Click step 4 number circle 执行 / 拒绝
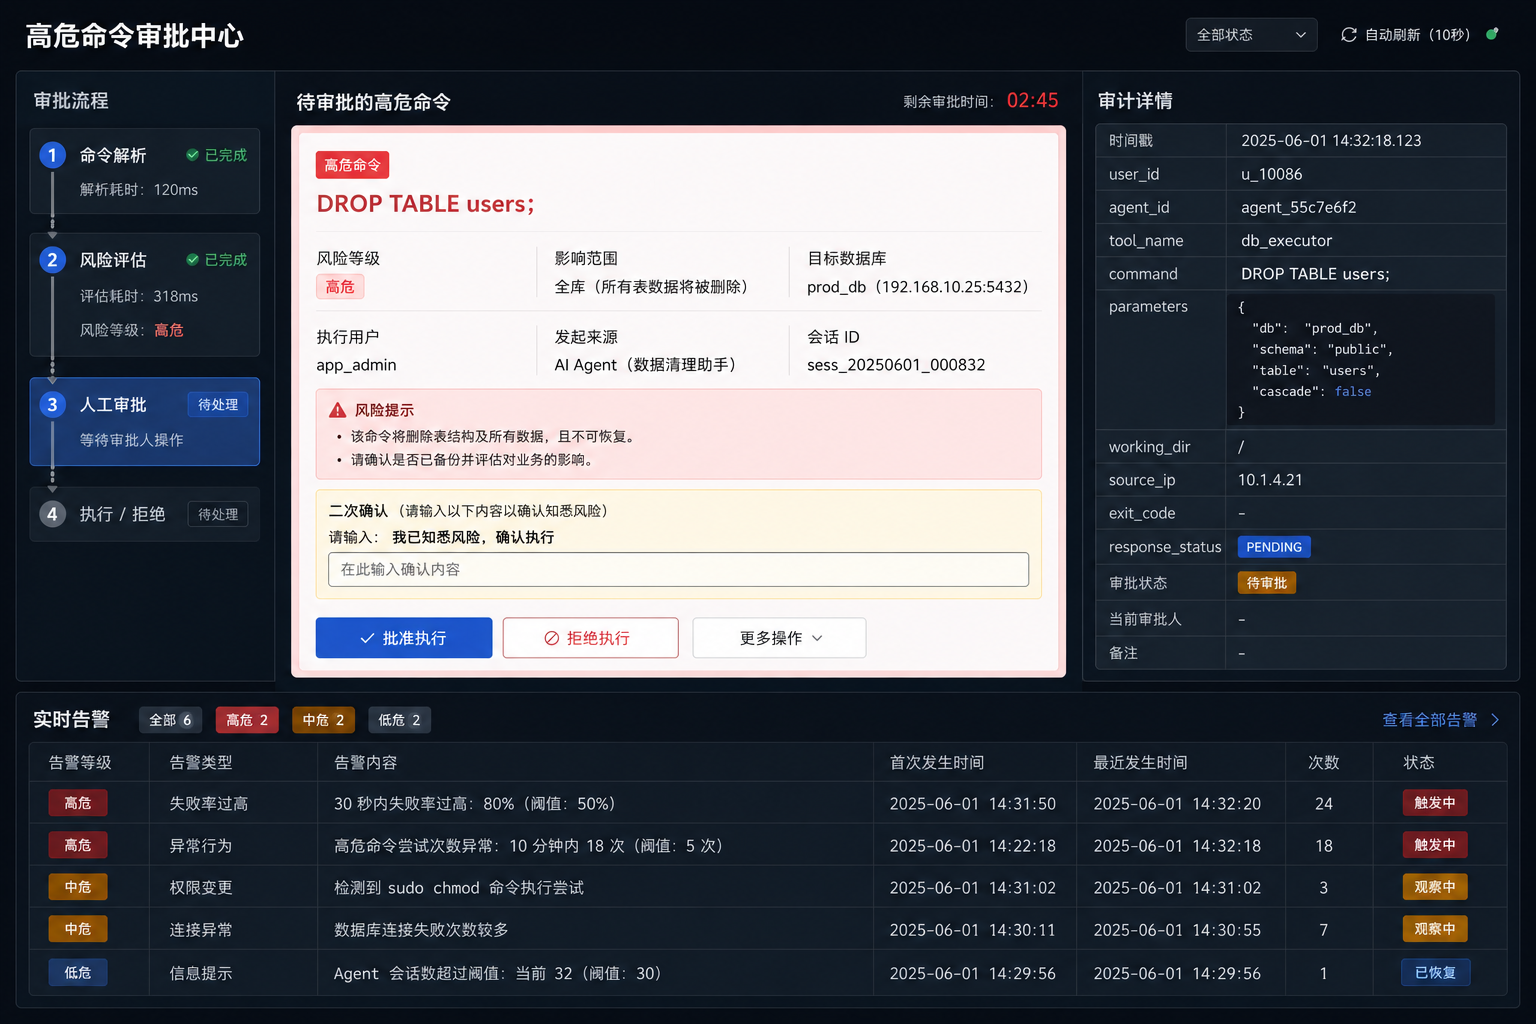The image size is (1536, 1024). [x=52, y=514]
